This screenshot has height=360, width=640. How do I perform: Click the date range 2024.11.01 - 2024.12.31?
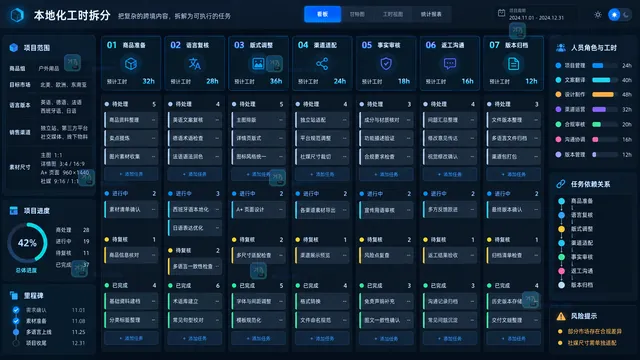[536, 18]
